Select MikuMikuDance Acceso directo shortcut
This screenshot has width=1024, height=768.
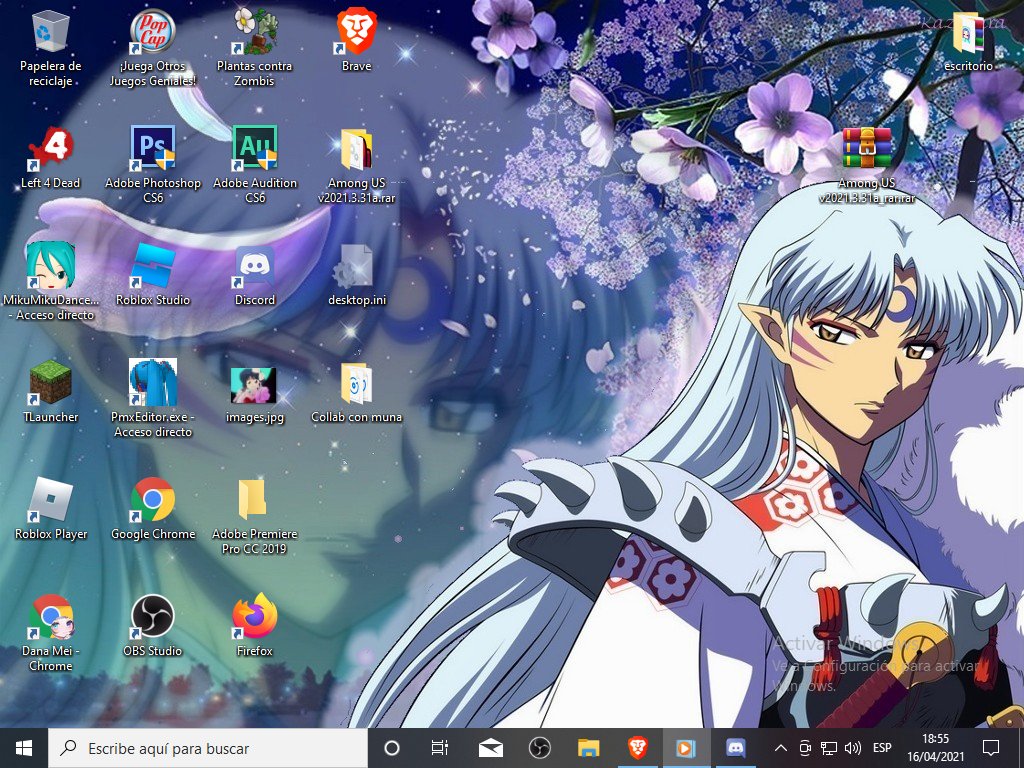(x=50, y=282)
